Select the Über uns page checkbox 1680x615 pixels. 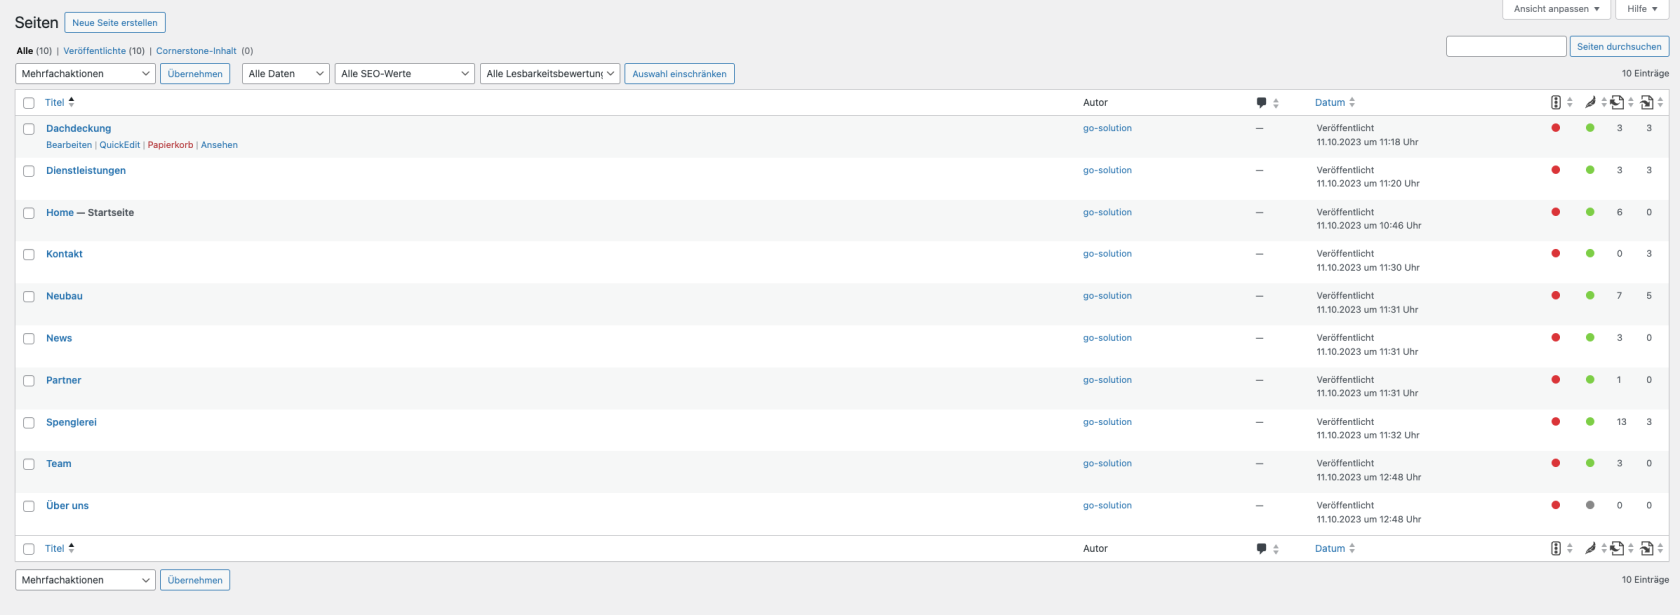point(29,506)
